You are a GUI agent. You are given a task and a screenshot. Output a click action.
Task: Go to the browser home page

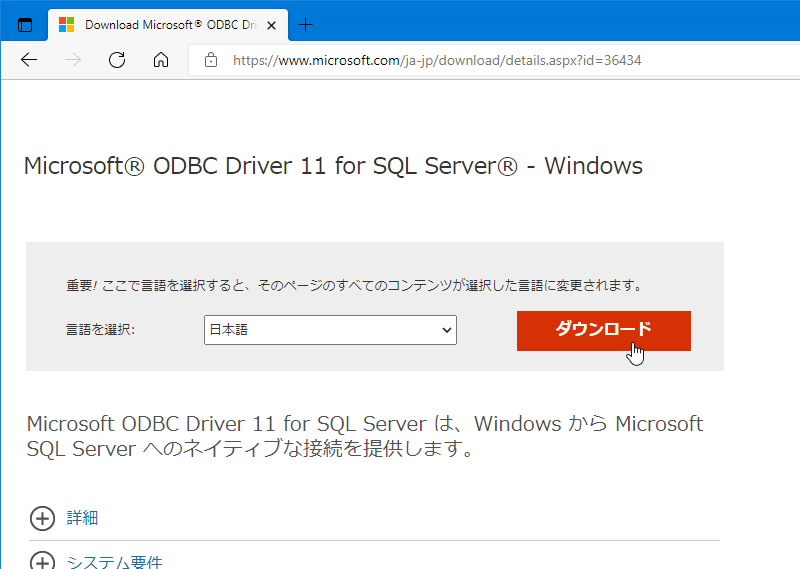[x=161, y=60]
